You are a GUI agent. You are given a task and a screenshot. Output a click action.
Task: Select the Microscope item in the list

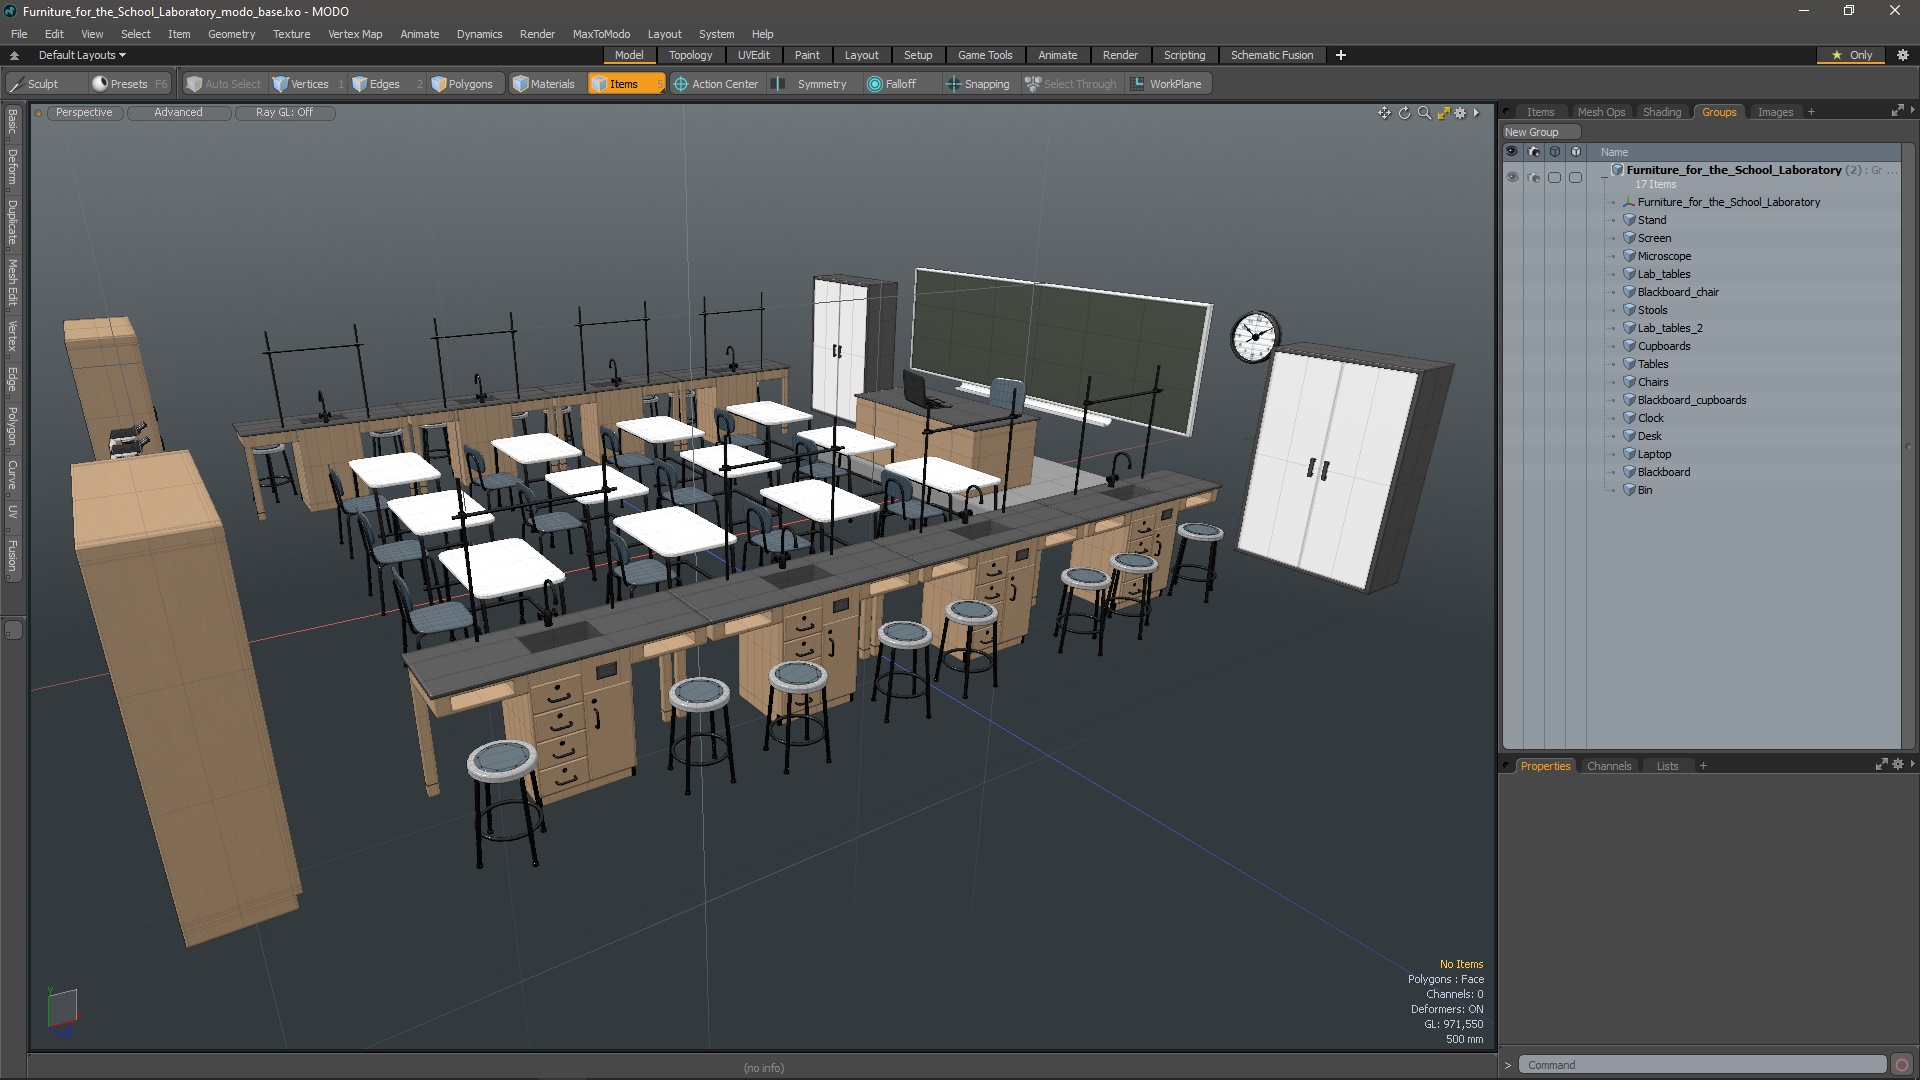tap(1664, 256)
